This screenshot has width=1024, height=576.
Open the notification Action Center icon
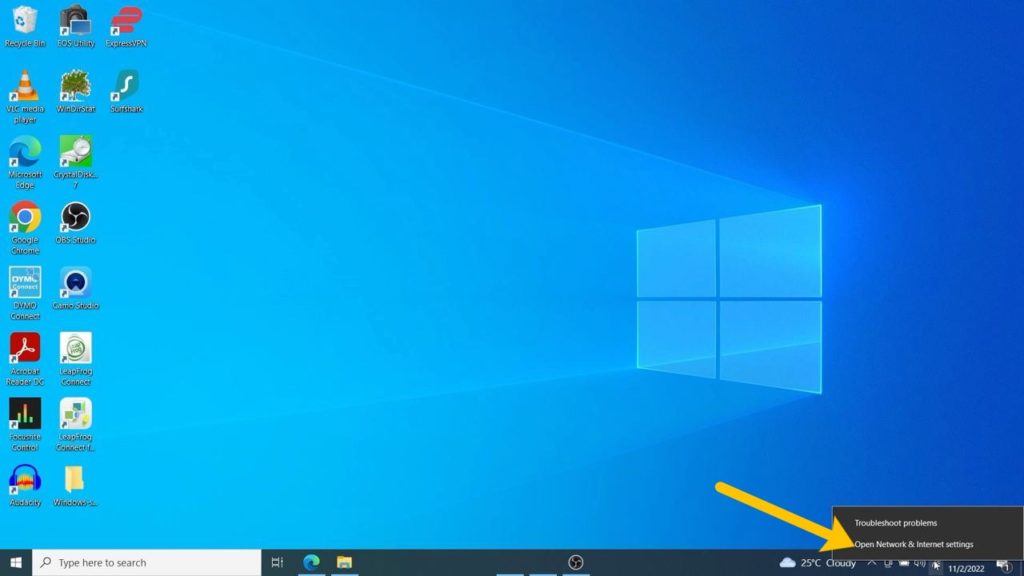pos(1004,566)
